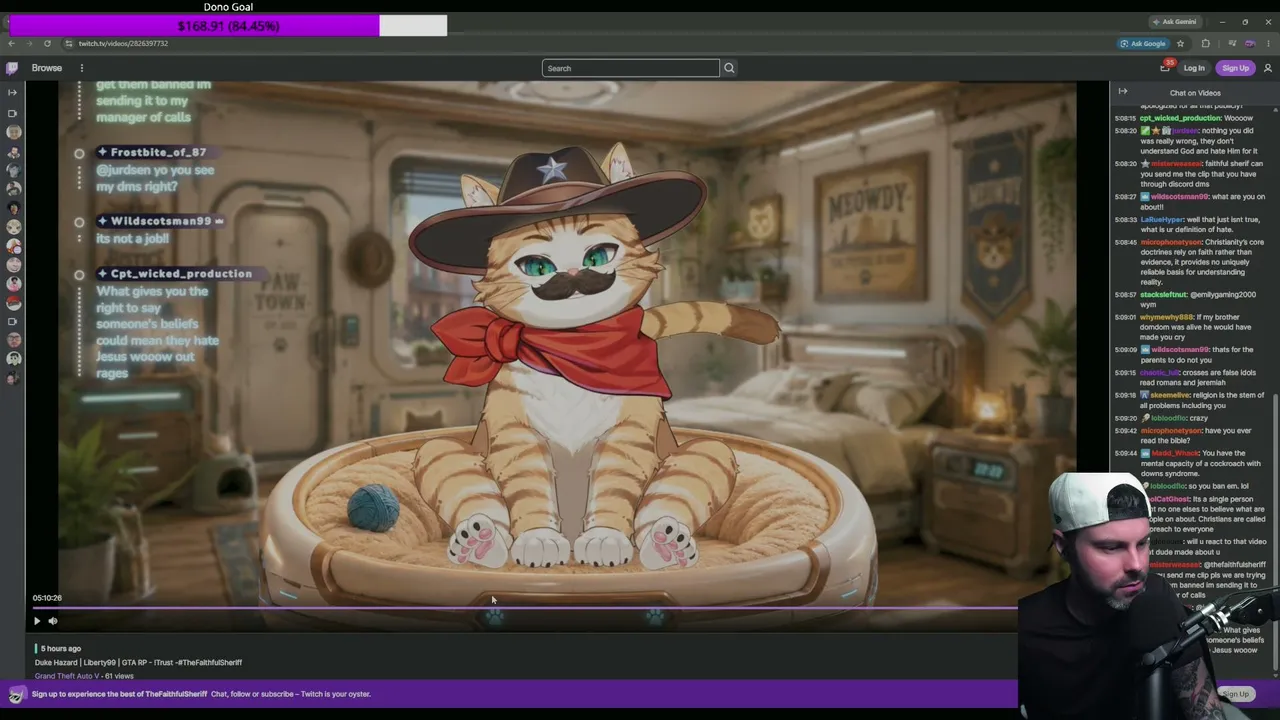Click Cpt_wicked_production in the video overlay chat
Image resolution: width=1280 pixels, height=720 pixels.
(181, 274)
